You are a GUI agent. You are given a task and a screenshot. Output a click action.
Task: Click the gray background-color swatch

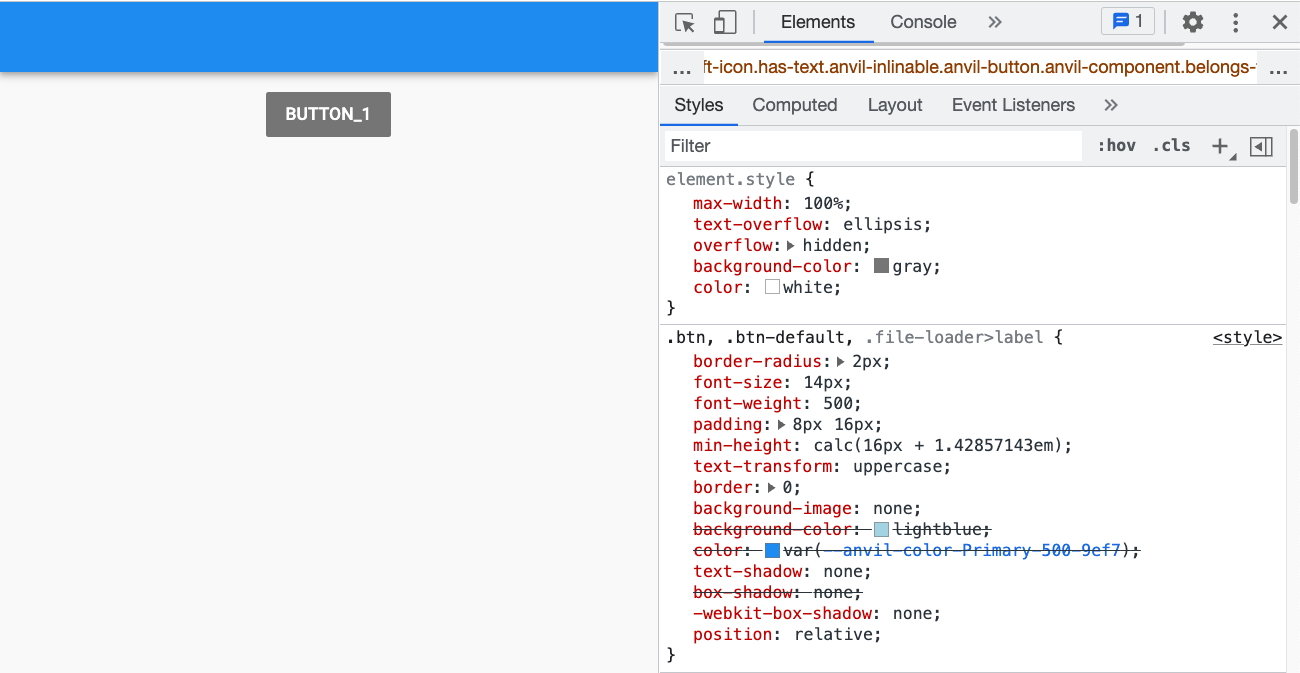point(881,266)
